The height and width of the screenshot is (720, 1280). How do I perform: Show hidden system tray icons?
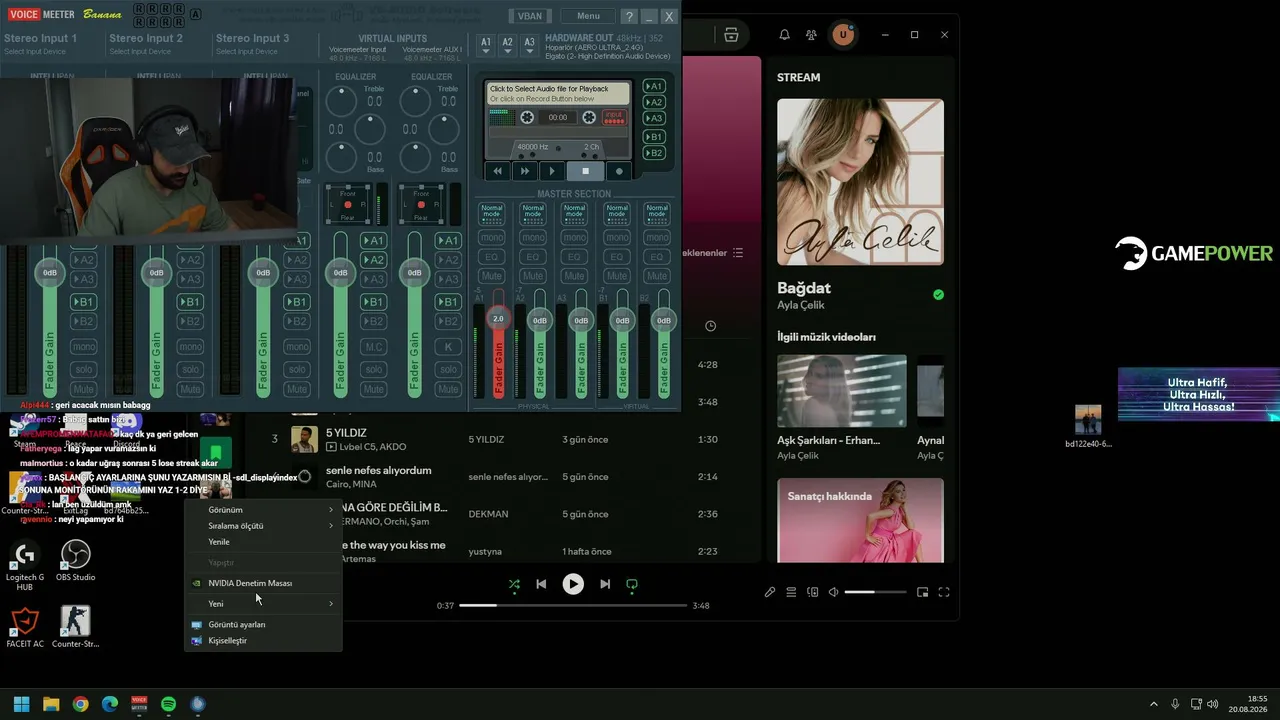coord(1153,704)
